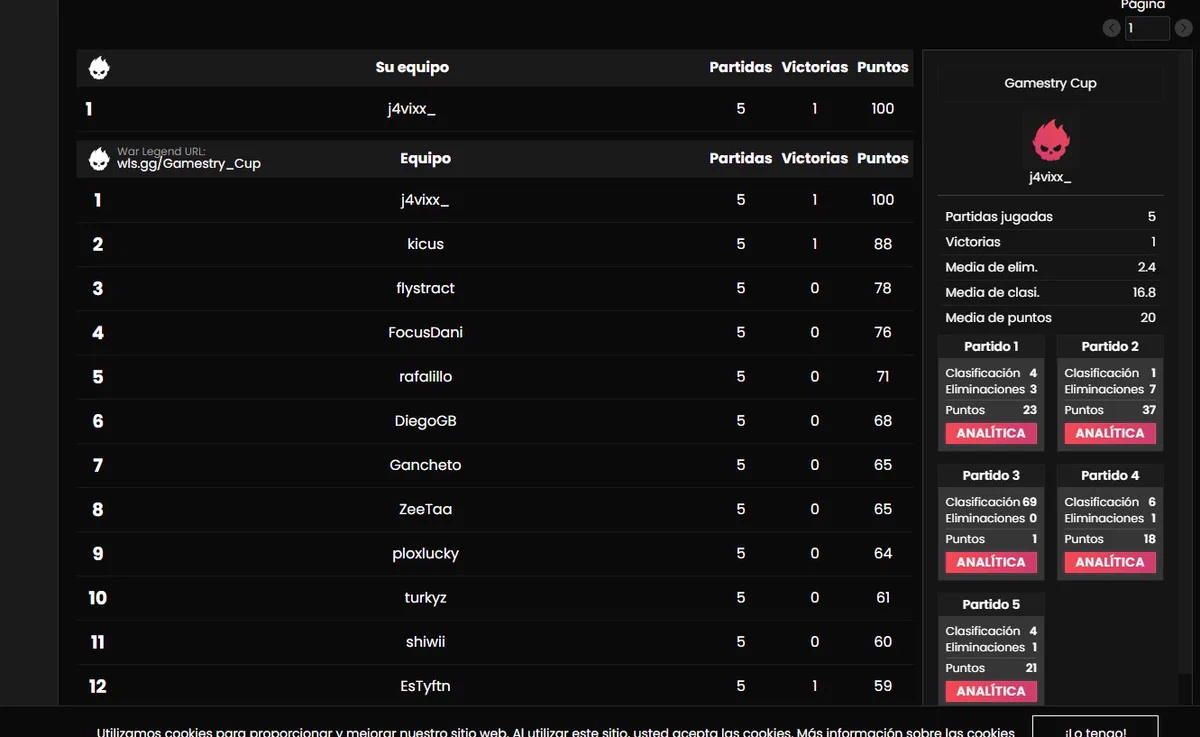Click the skull icon next to War Legend URL
The image size is (1200, 737).
(99, 159)
